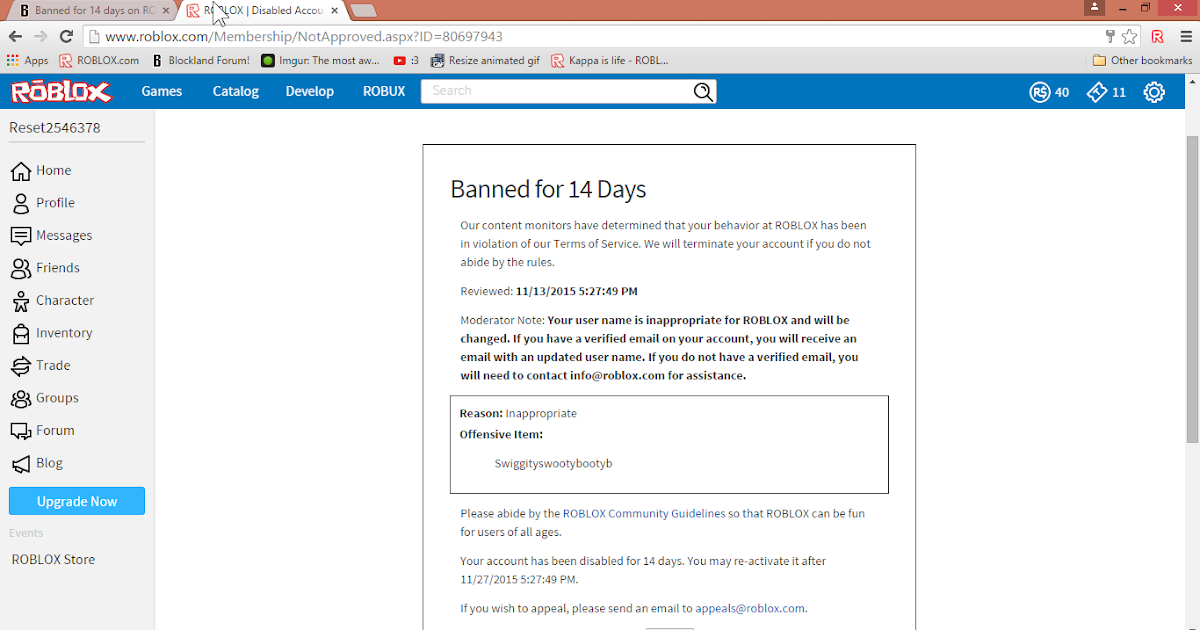
Task: Close the ROBLOX Disabled Account tab
Action: tap(335, 11)
